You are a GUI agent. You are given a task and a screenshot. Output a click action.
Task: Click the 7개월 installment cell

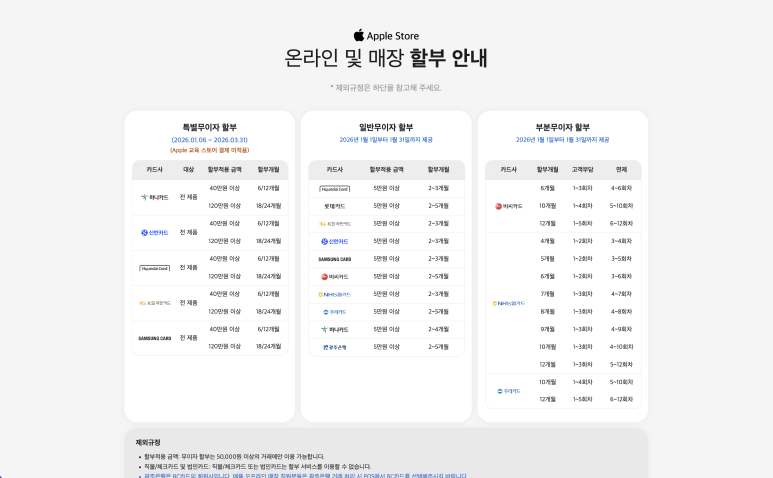click(x=547, y=294)
